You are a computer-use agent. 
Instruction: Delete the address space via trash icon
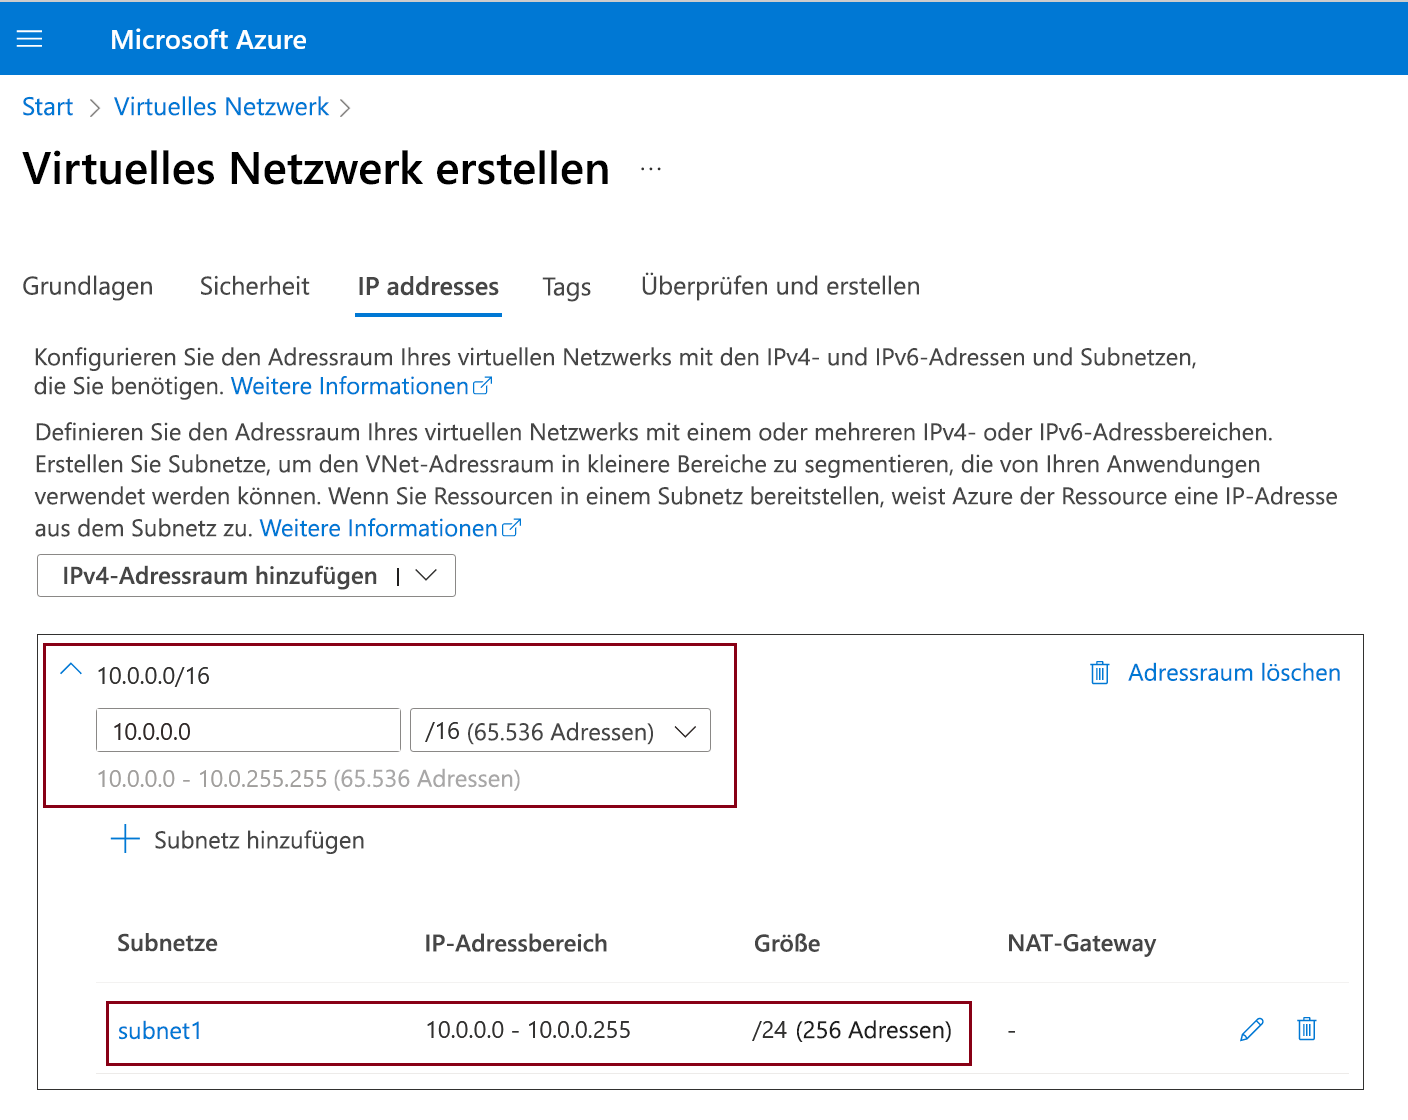pos(1098,673)
